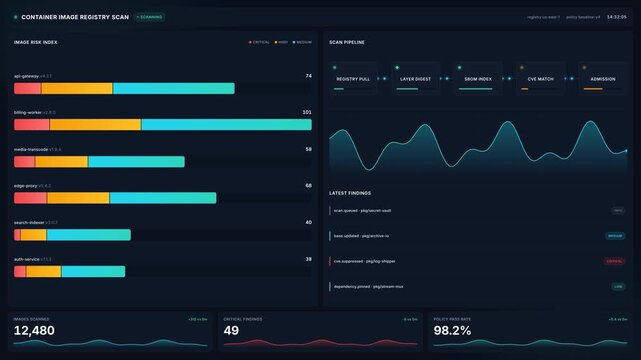
Task: Click the SCAN PIPELINE panel heading
Action: pos(347,42)
